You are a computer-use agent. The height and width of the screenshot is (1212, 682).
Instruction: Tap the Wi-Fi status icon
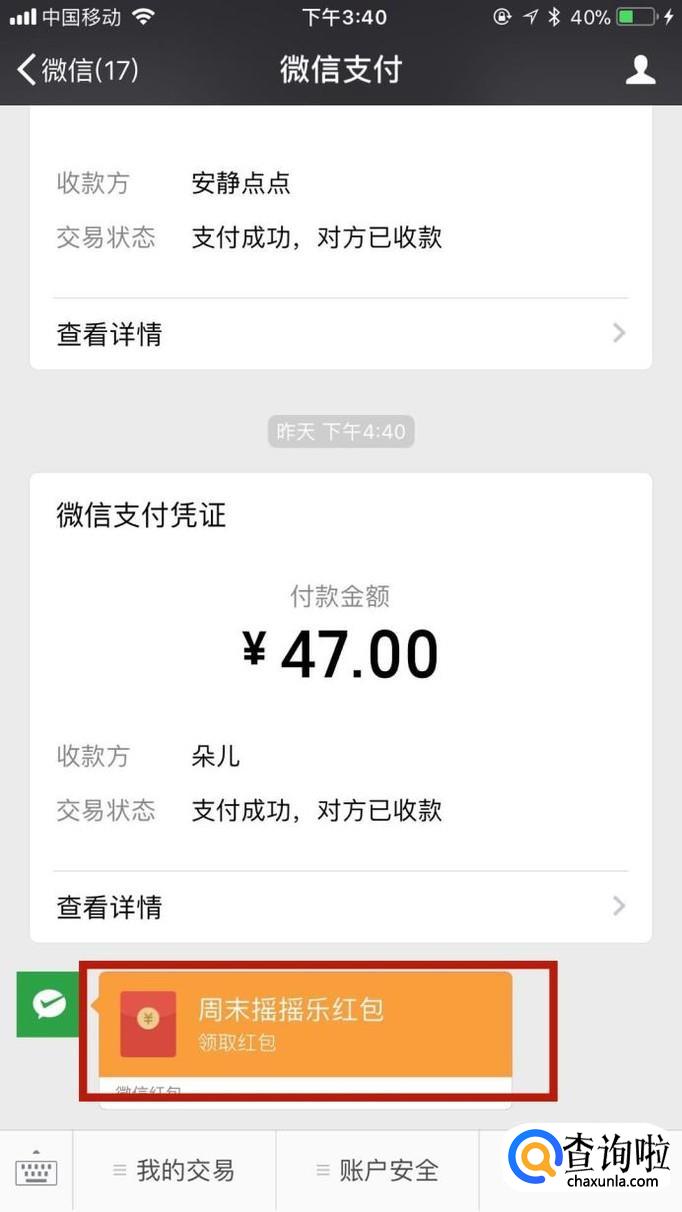(x=144, y=17)
